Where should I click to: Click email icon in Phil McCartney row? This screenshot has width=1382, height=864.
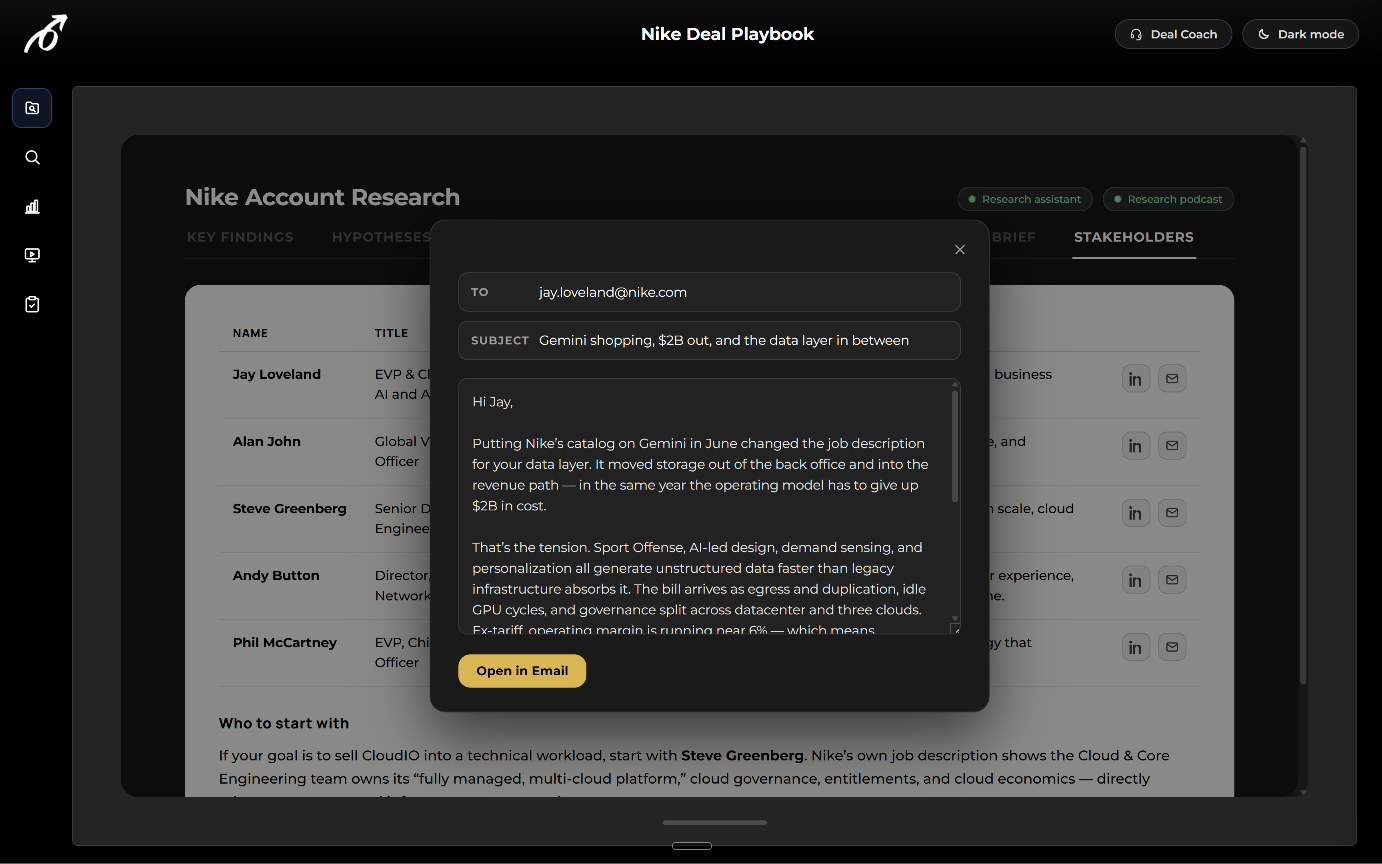pyautogui.click(x=1172, y=647)
